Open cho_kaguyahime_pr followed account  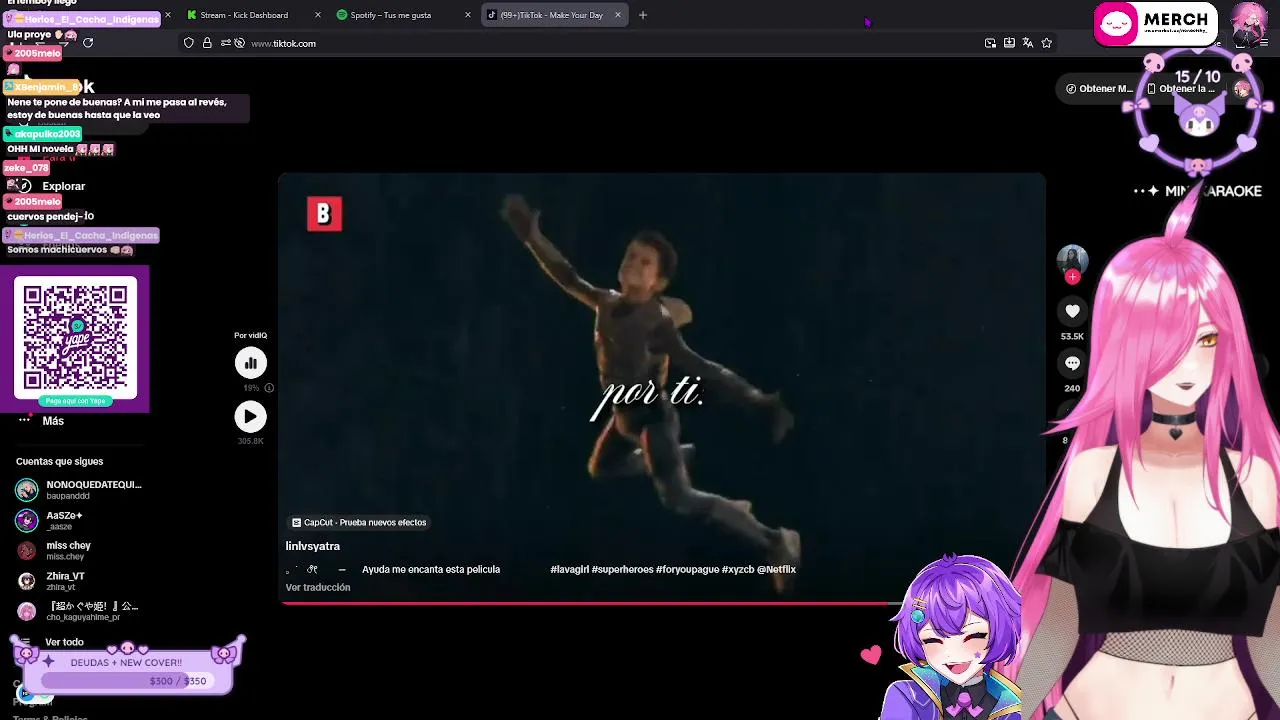pyautogui.click(x=82, y=612)
